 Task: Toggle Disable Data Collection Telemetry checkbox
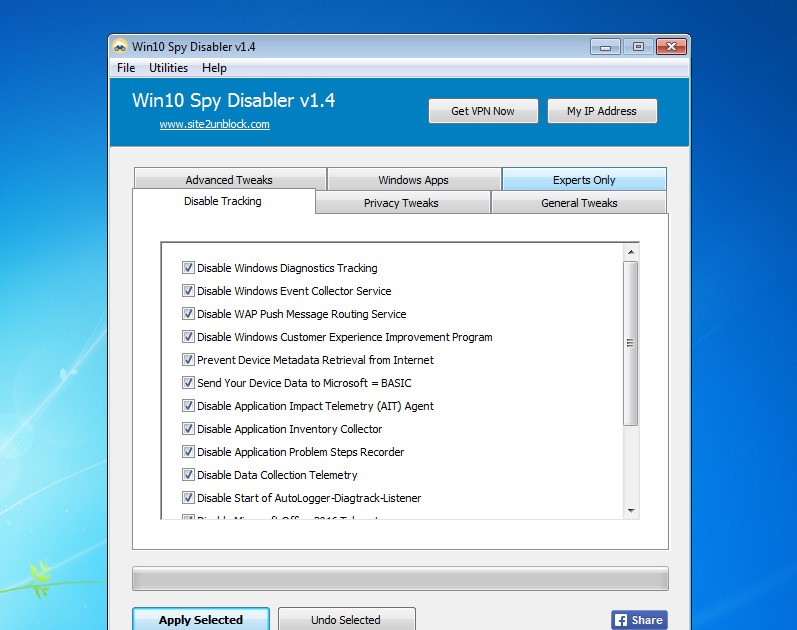click(188, 475)
